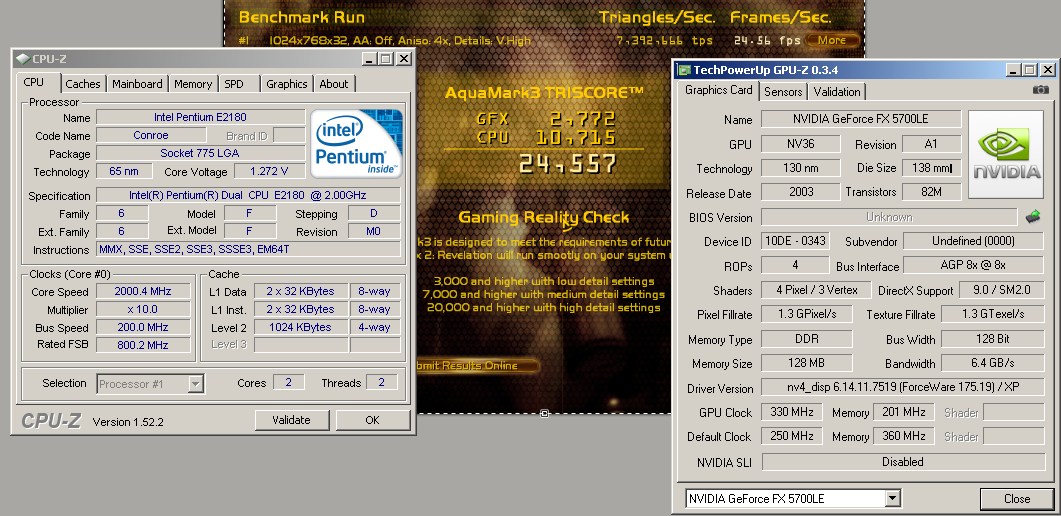
Task: Click the NVIDIA SLI Disabled field
Action: coord(903,462)
